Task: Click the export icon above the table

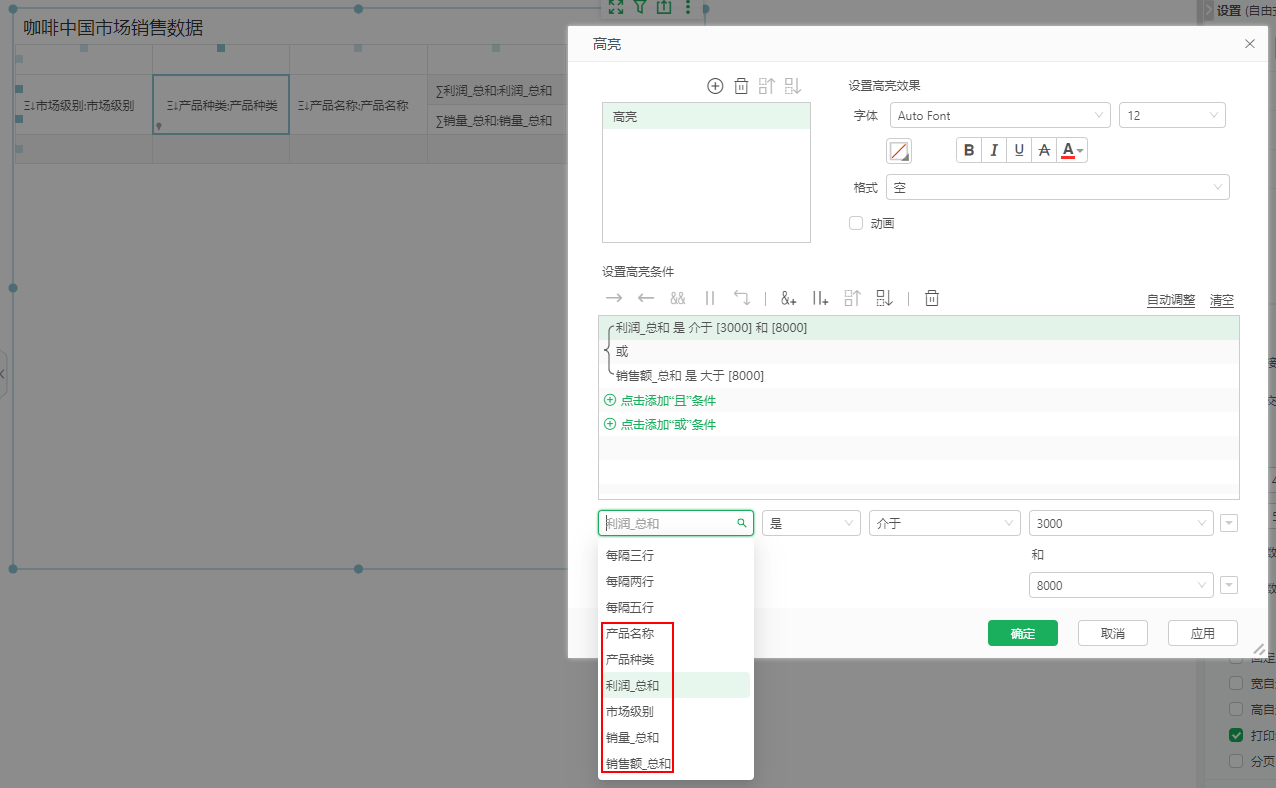Action: 664,7
